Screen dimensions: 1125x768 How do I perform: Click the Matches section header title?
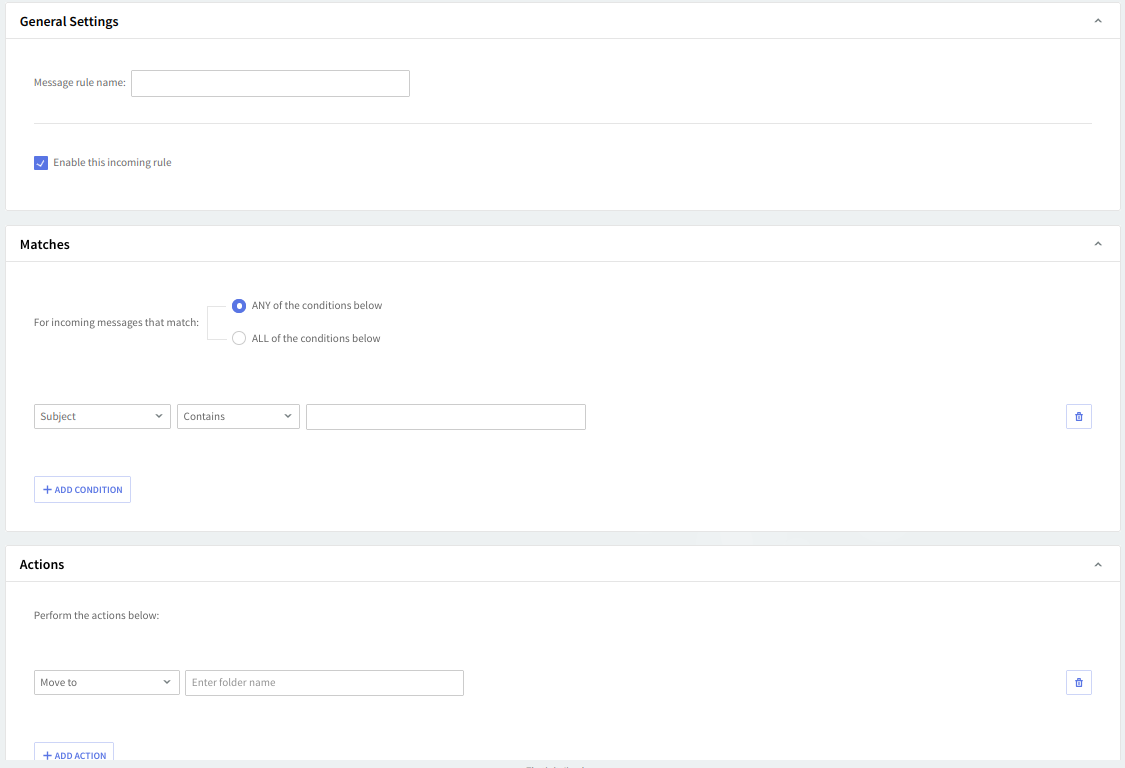click(45, 244)
